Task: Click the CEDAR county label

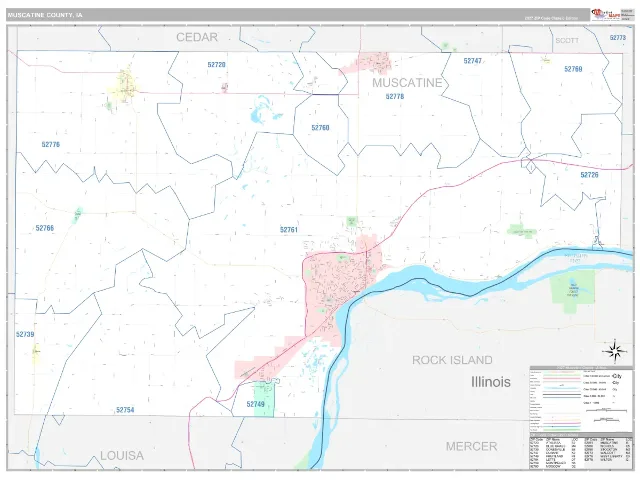Action: tap(197, 37)
